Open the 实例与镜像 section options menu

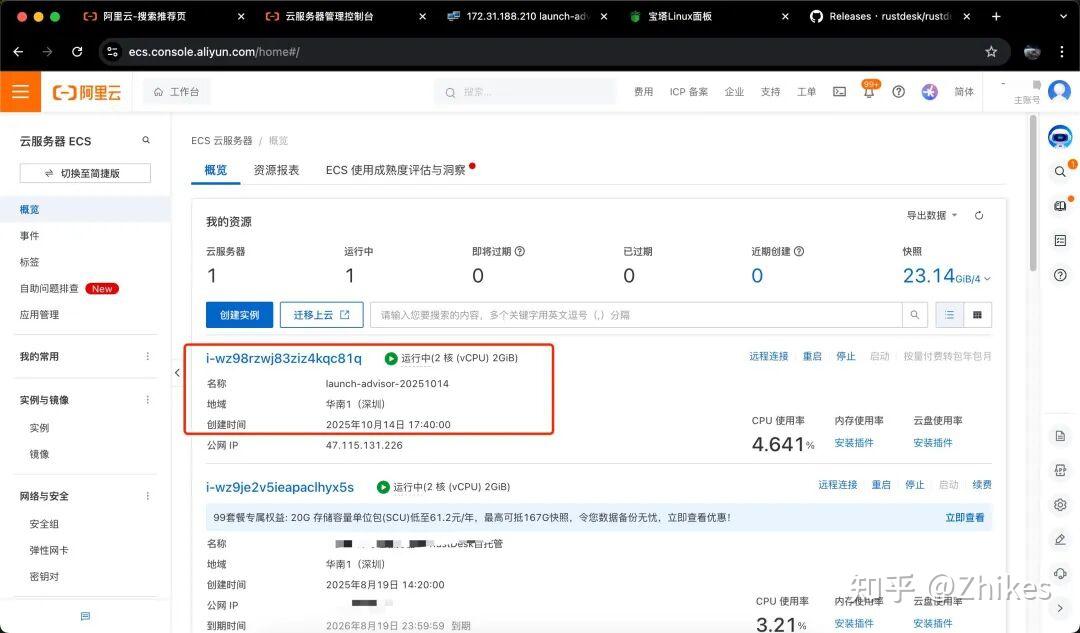pyautogui.click(x=147, y=399)
